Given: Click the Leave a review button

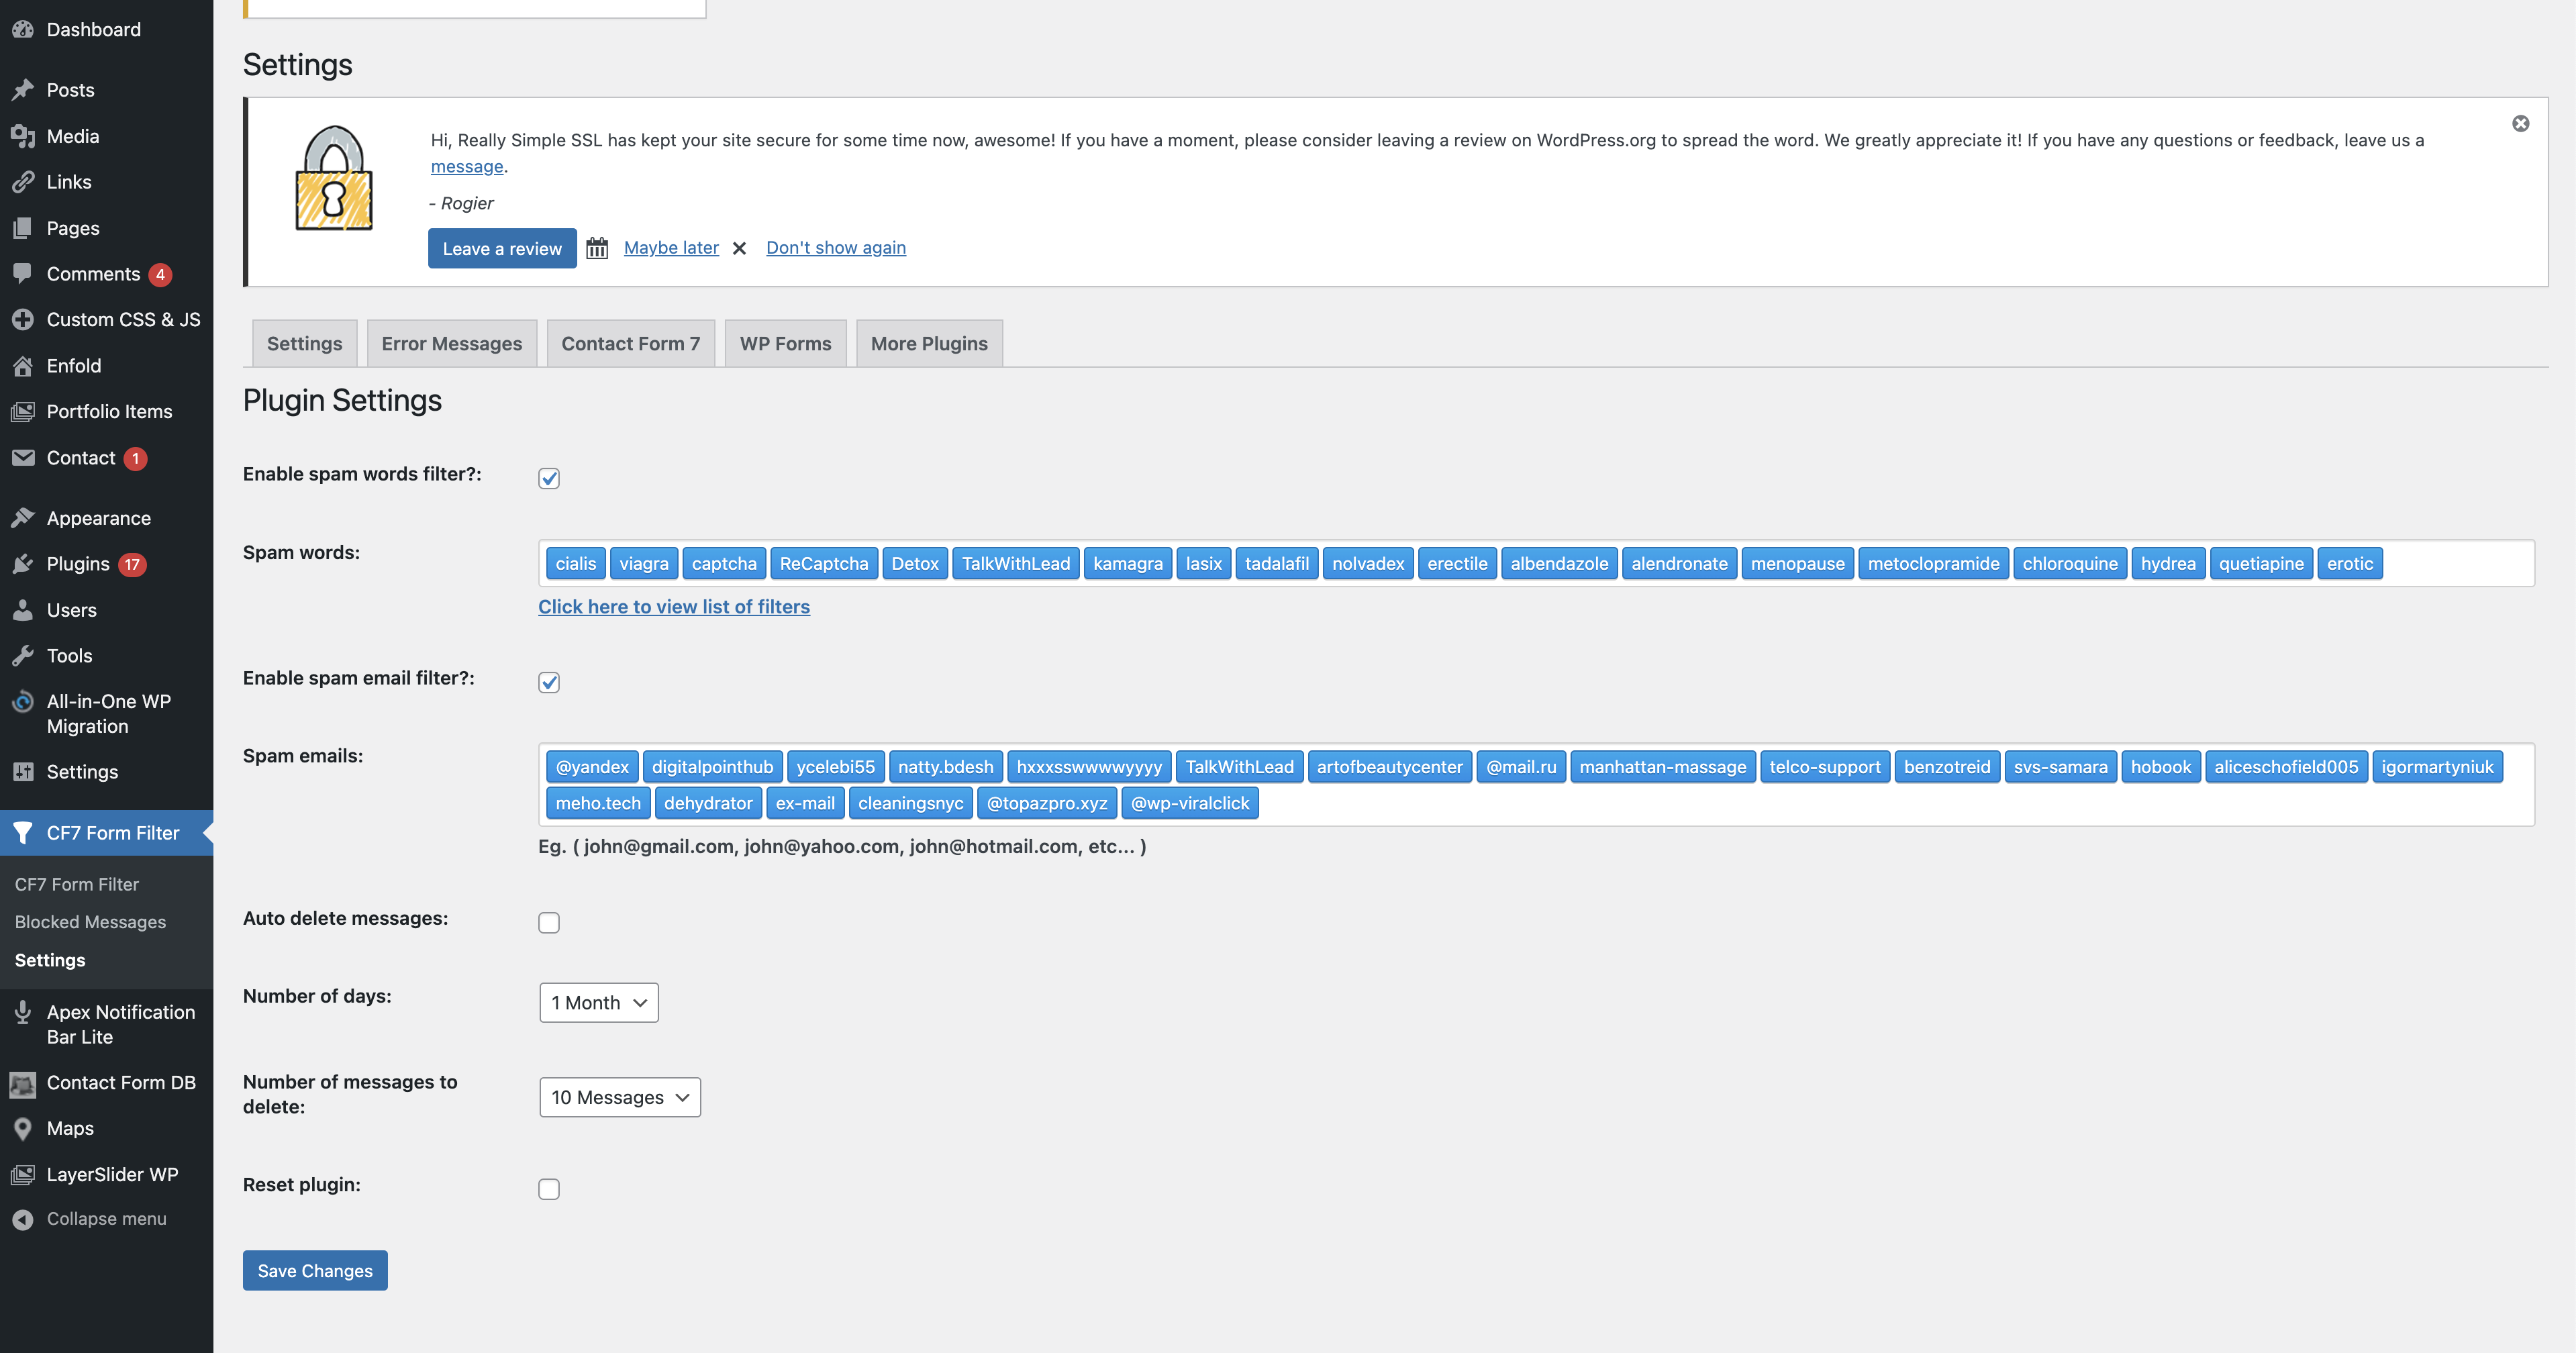Looking at the screenshot, I should coord(502,248).
